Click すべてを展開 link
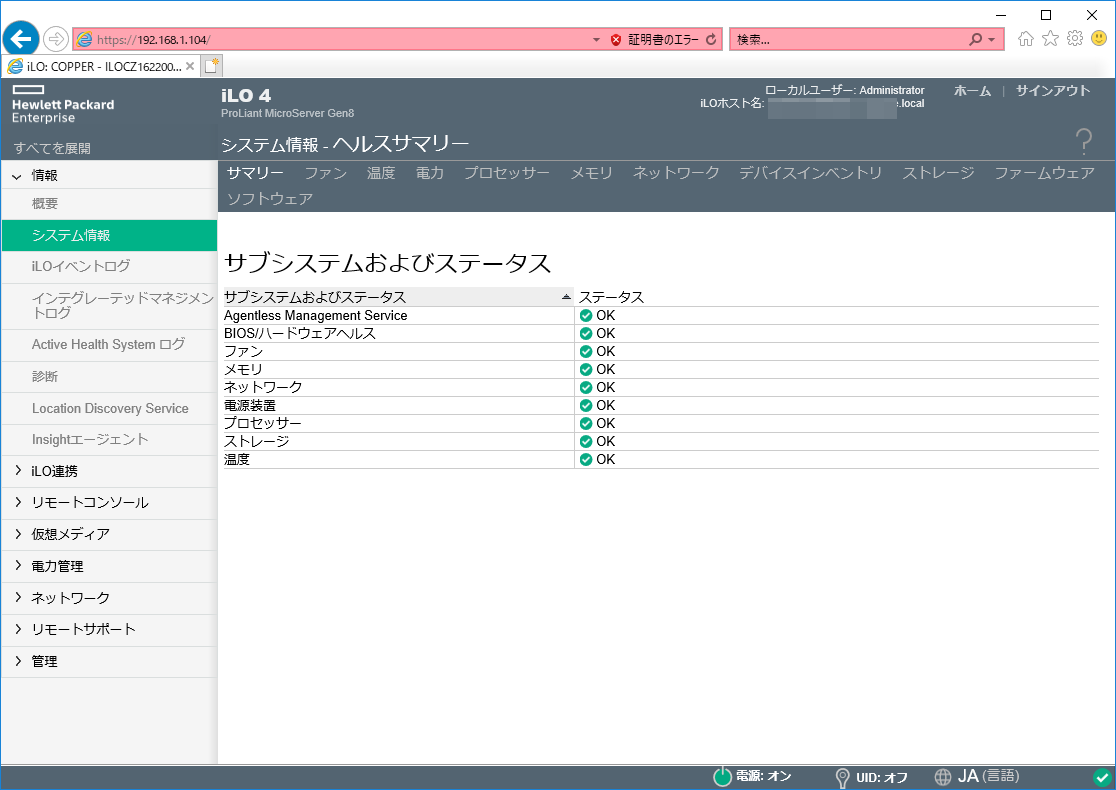 (52, 148)
